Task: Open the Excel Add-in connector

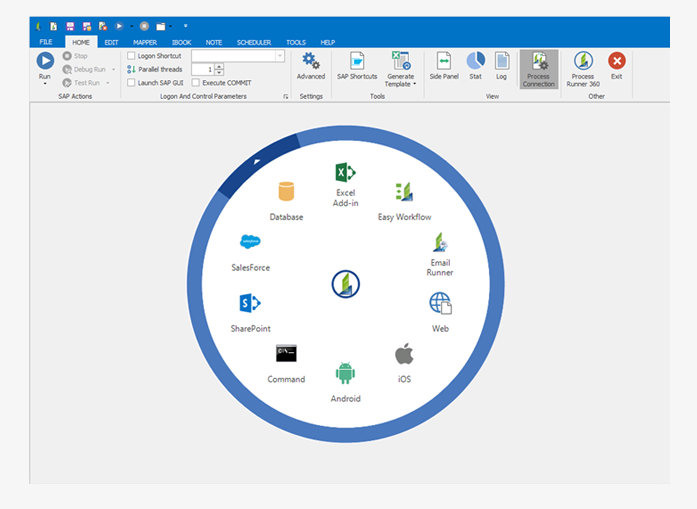Action: [x=345, y=184]
